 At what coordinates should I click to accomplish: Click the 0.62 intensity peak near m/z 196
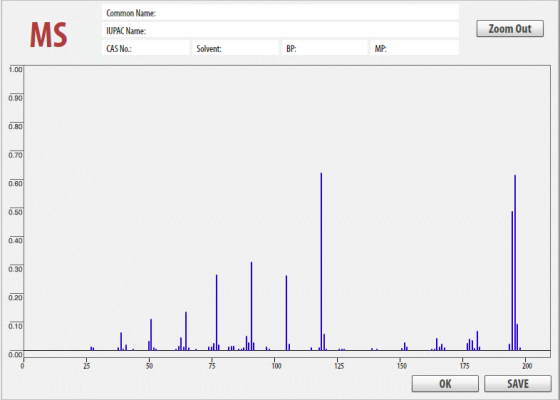[515, 262]
